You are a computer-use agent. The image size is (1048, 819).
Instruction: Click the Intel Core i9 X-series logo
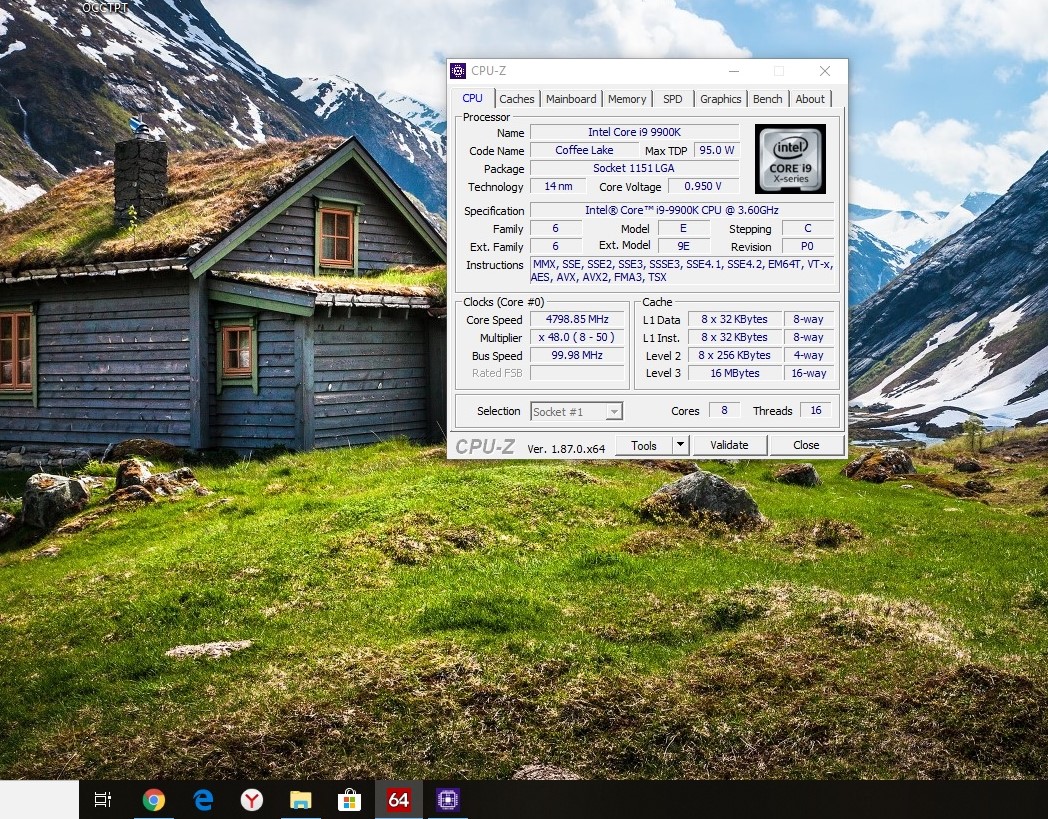coord(790,158)
